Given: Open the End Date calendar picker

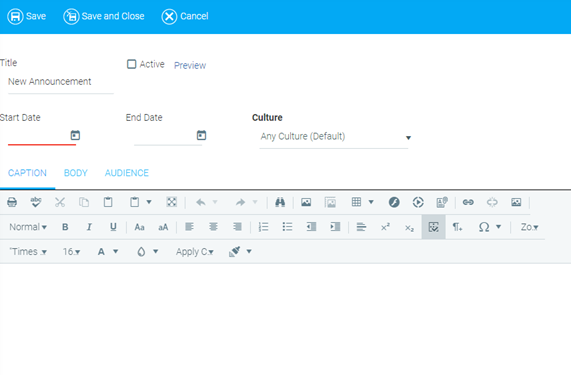Looking at the screenshot, I should point(201,135).
